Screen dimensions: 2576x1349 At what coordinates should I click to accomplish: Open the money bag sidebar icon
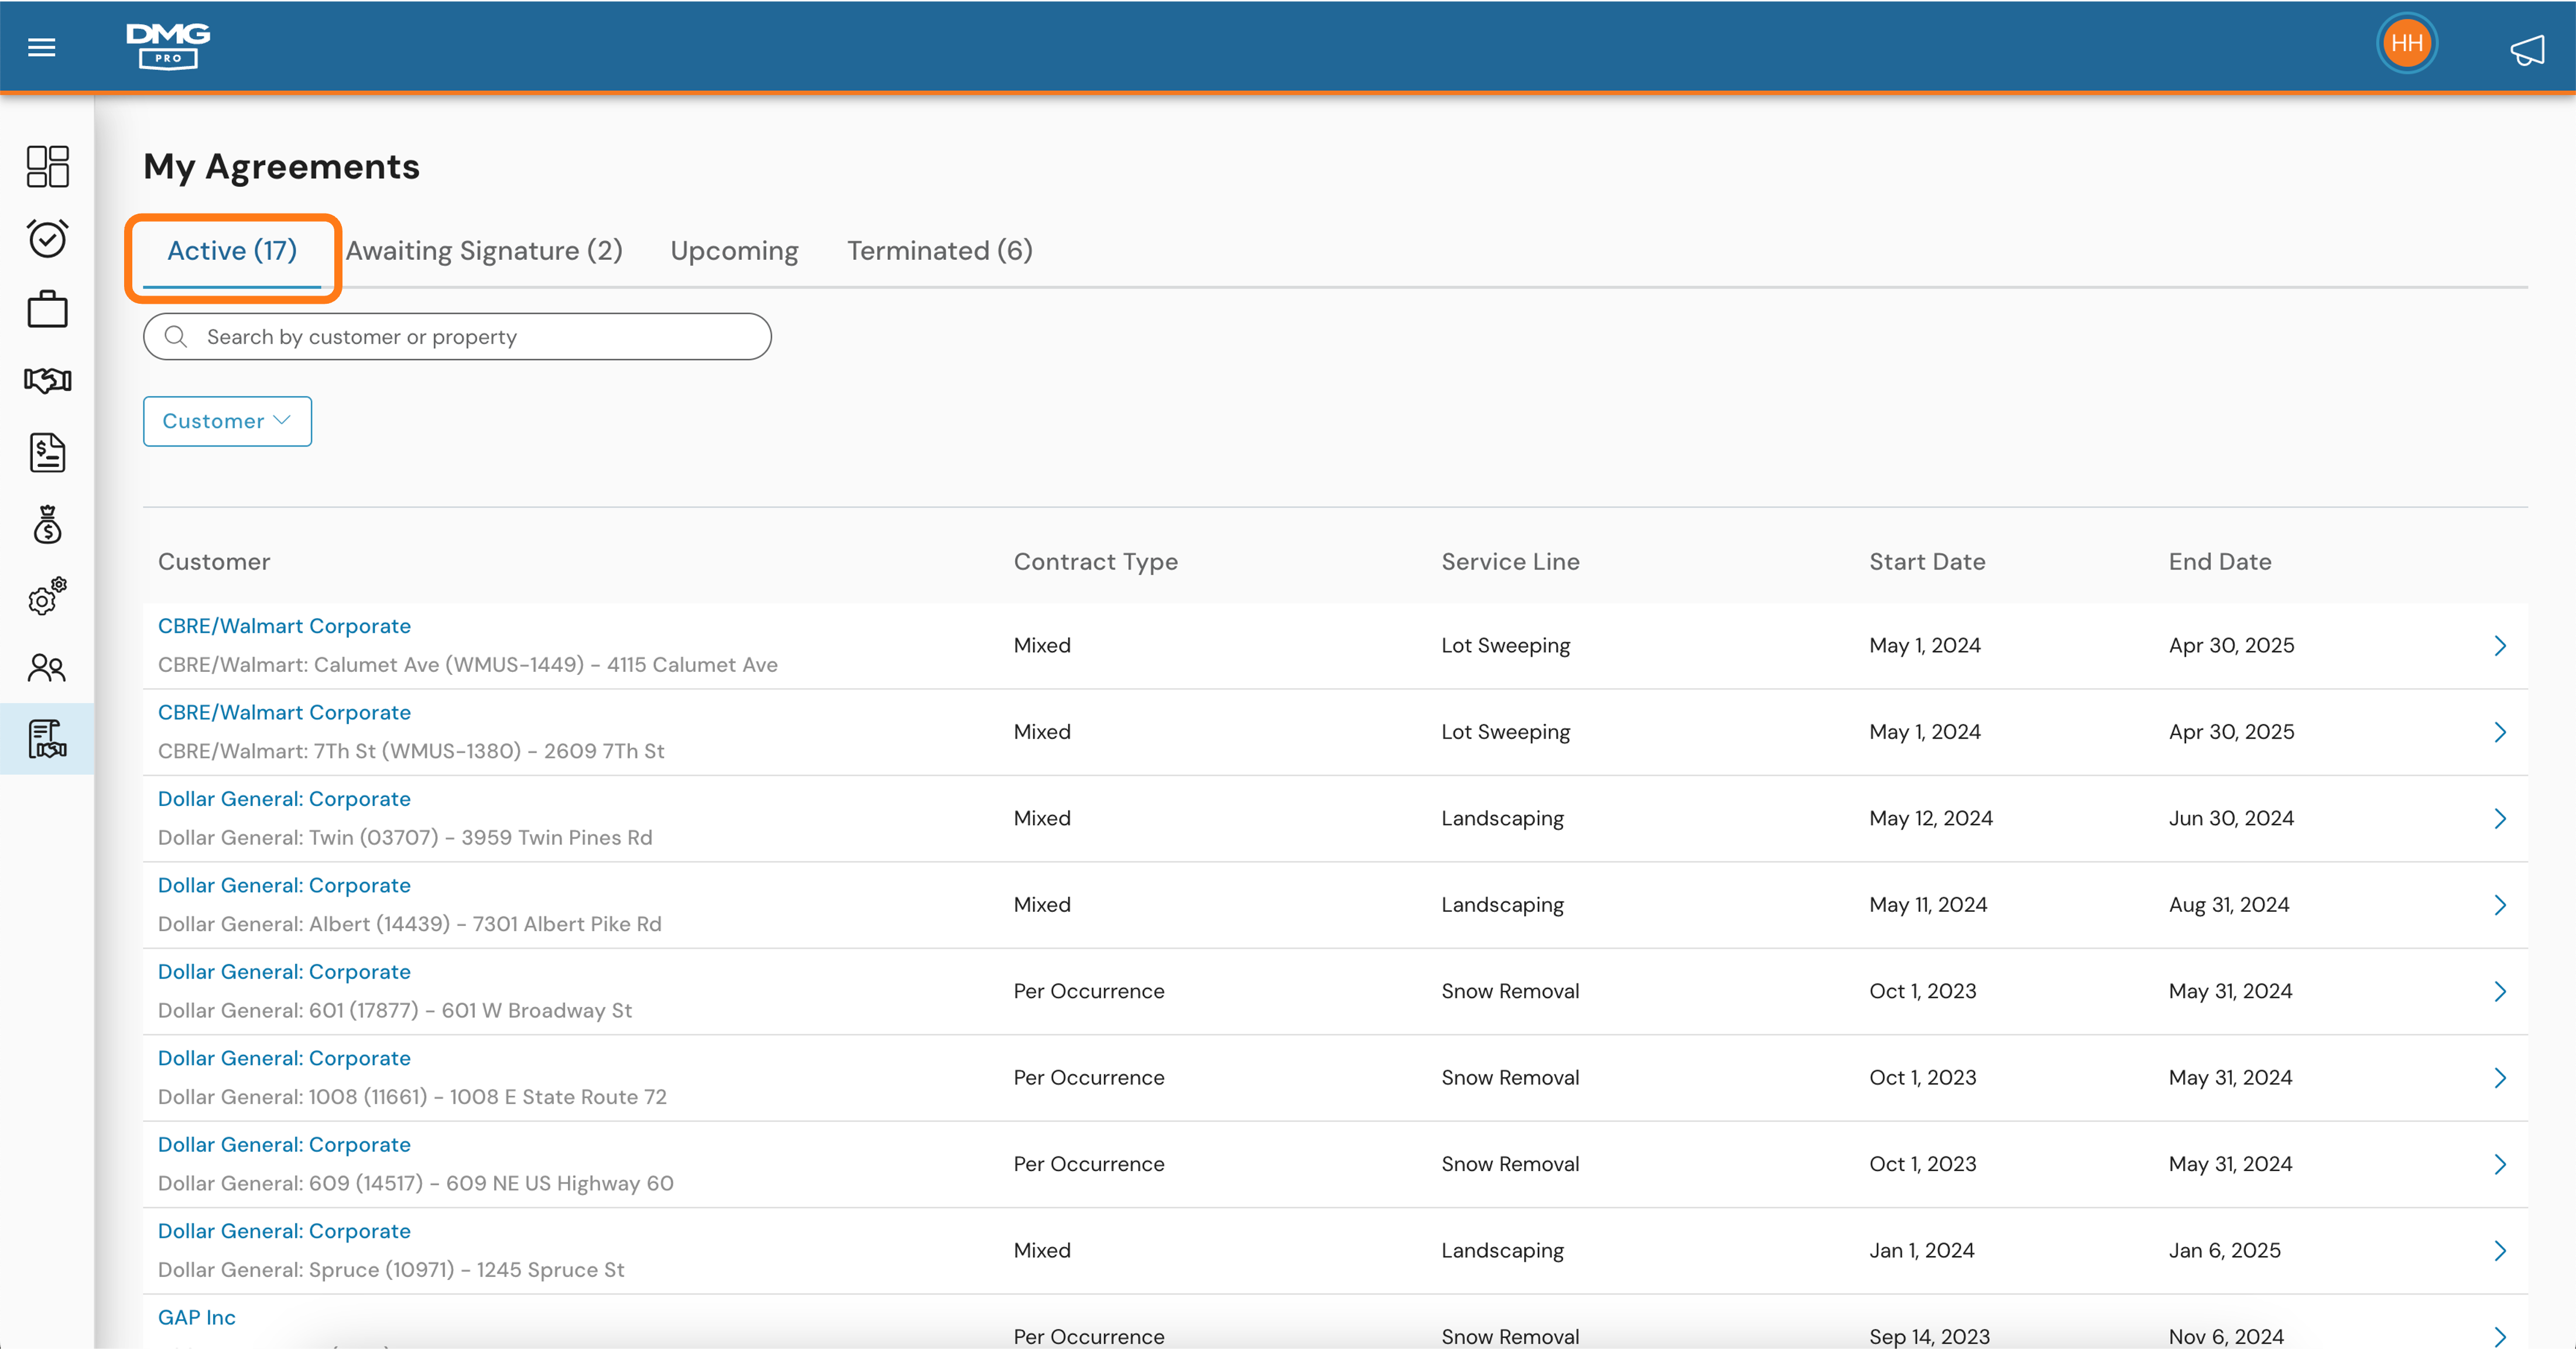pyautogui.click(x=47, y=524)
